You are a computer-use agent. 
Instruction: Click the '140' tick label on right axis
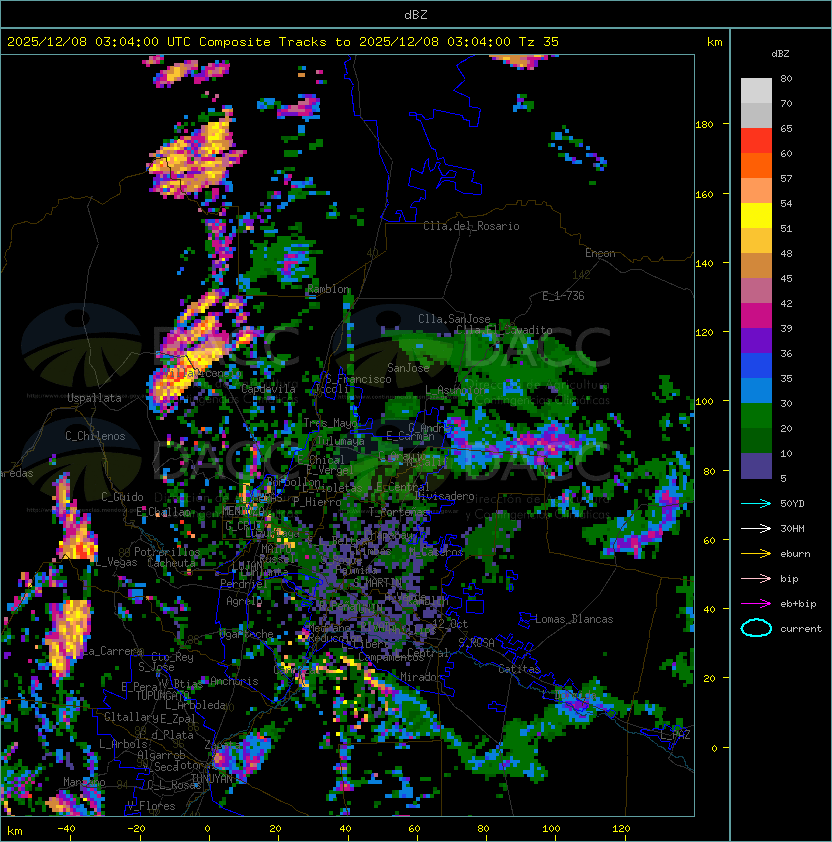tap(704, 263)
